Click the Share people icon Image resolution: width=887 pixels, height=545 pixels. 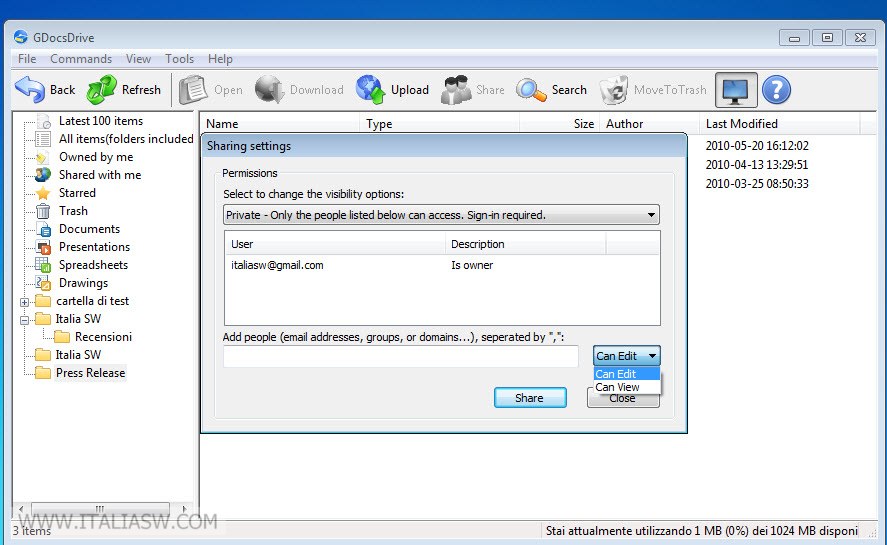[456, 89]
